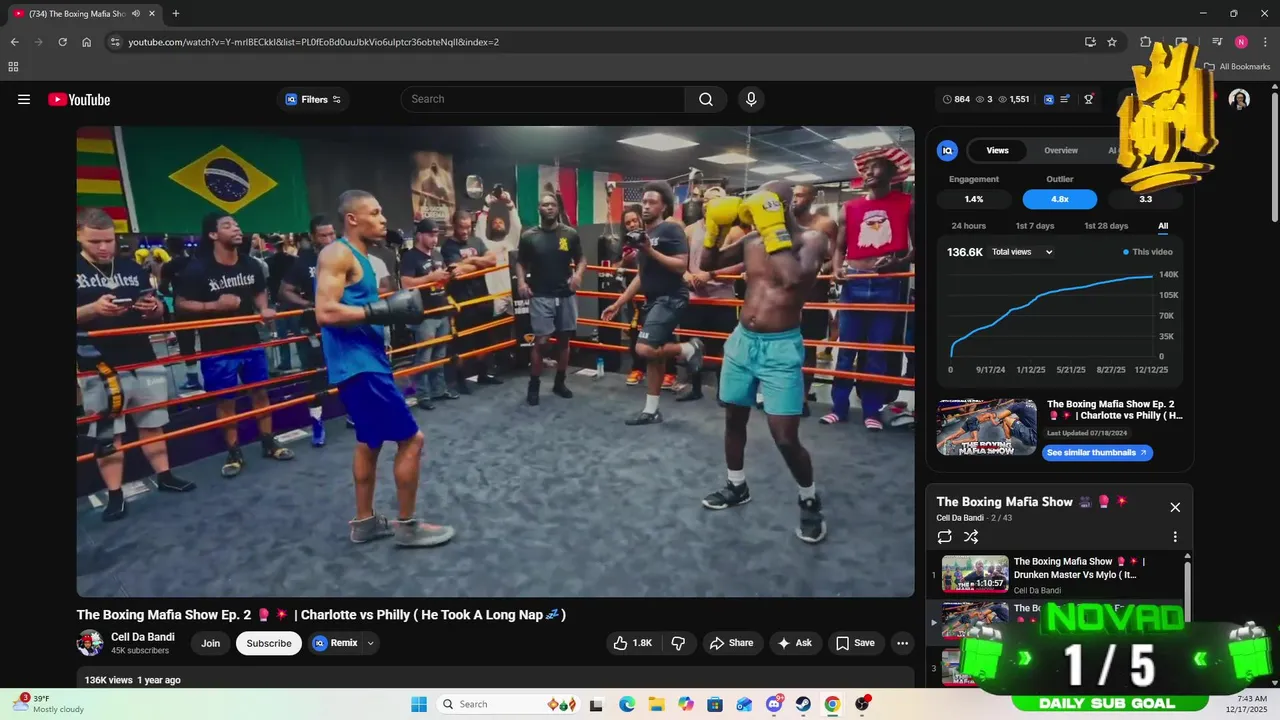Subscribe to Cell Da Bandi
The height and width of the screenshot is (720, 1280).
(269, 643)
